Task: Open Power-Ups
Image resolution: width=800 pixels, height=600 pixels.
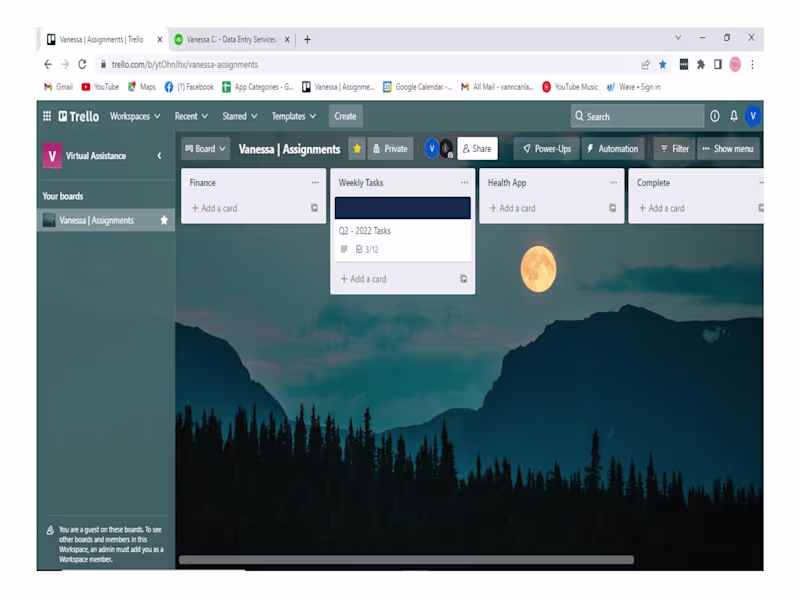Action: point(546,148)
